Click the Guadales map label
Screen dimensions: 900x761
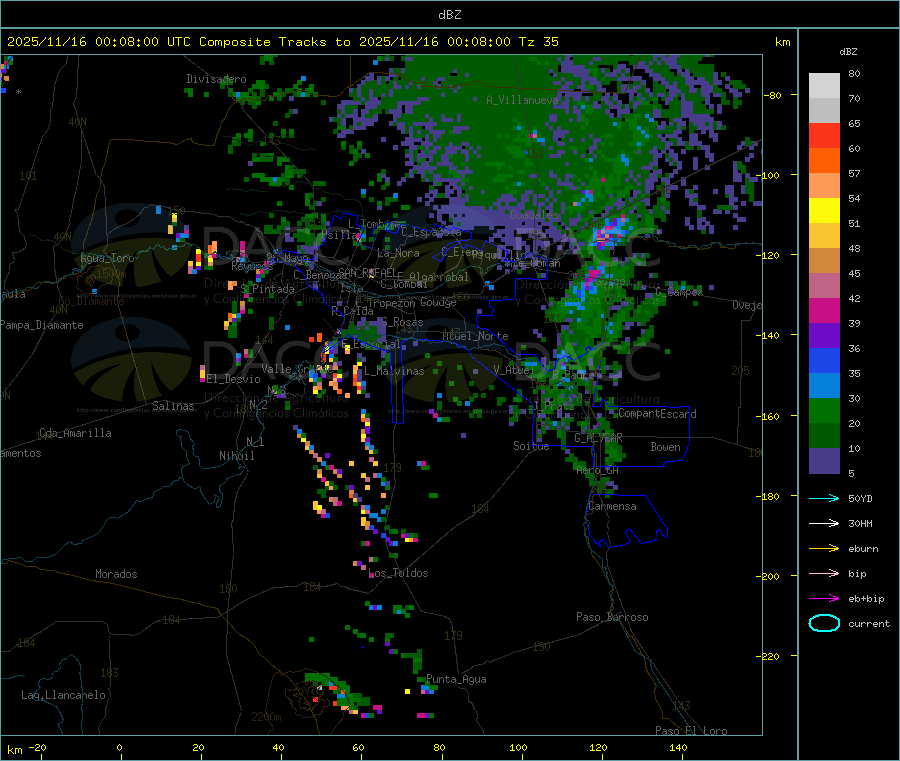[534, 215]
